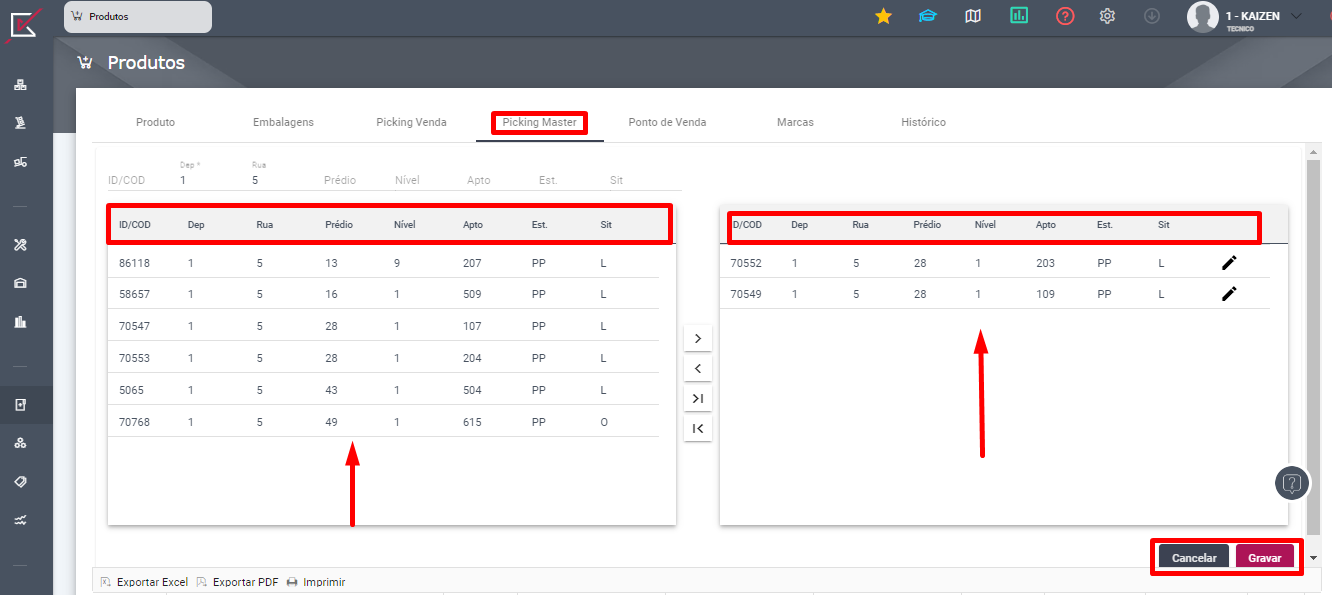Click the Rua filter field containing 5
The height and width of the screenshot is (595, 1332).
[x=280, y=180]
